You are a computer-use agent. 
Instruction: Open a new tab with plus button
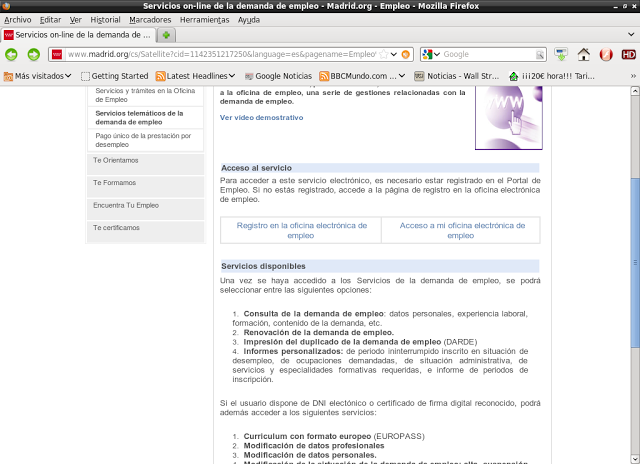click(x=167, y=35)
